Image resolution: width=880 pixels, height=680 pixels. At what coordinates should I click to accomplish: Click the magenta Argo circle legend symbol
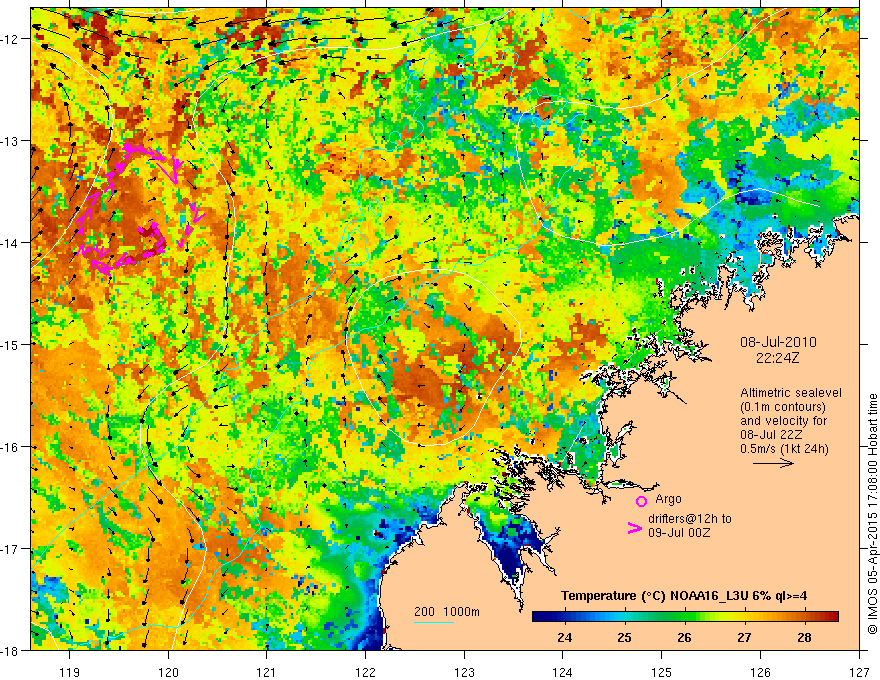641,501
